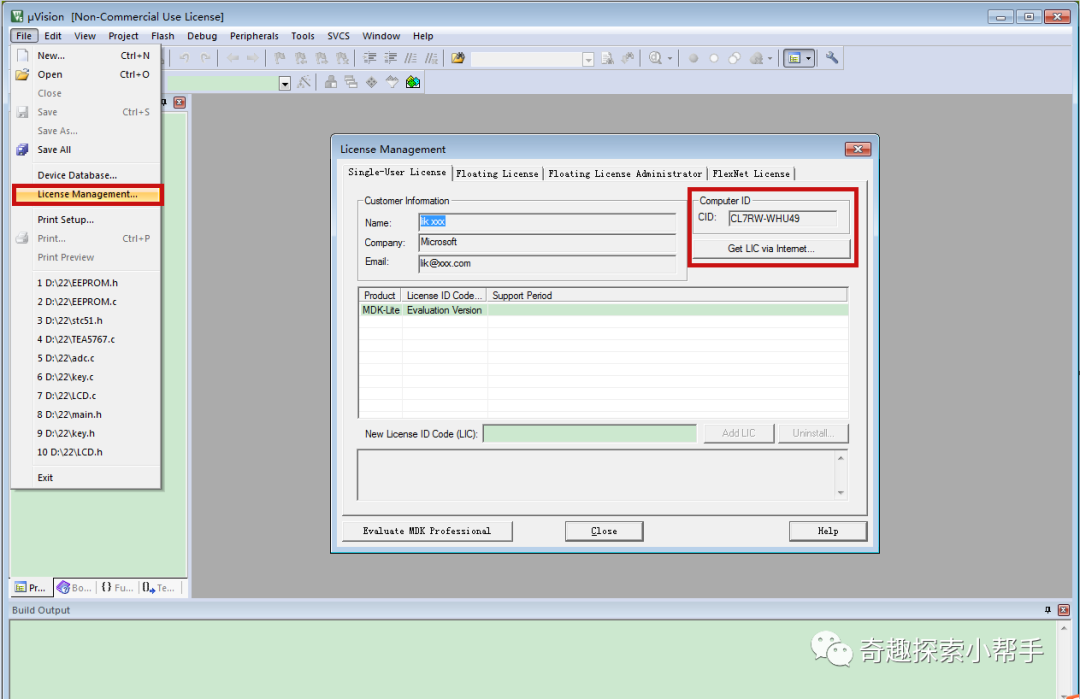The image size is (1080, 699).
Task: Open Configuration with the wrench icon
Action: pos(832,59)
